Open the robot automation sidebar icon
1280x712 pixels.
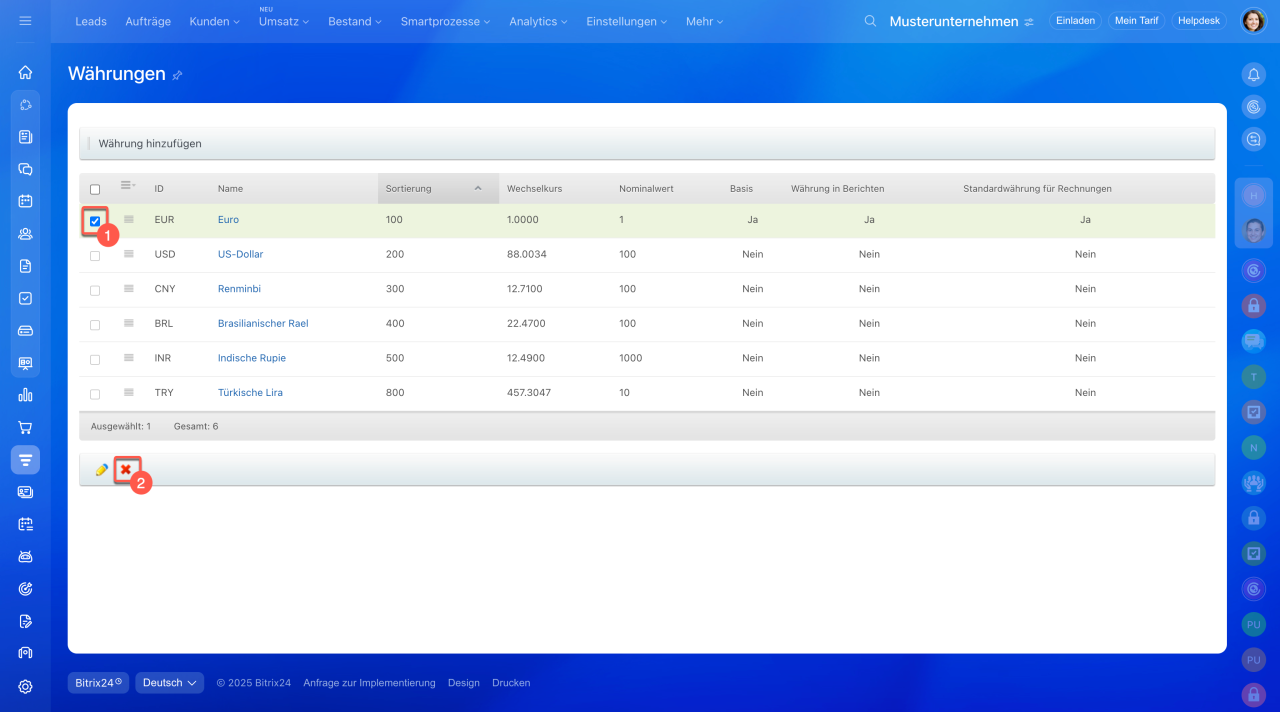25,556
